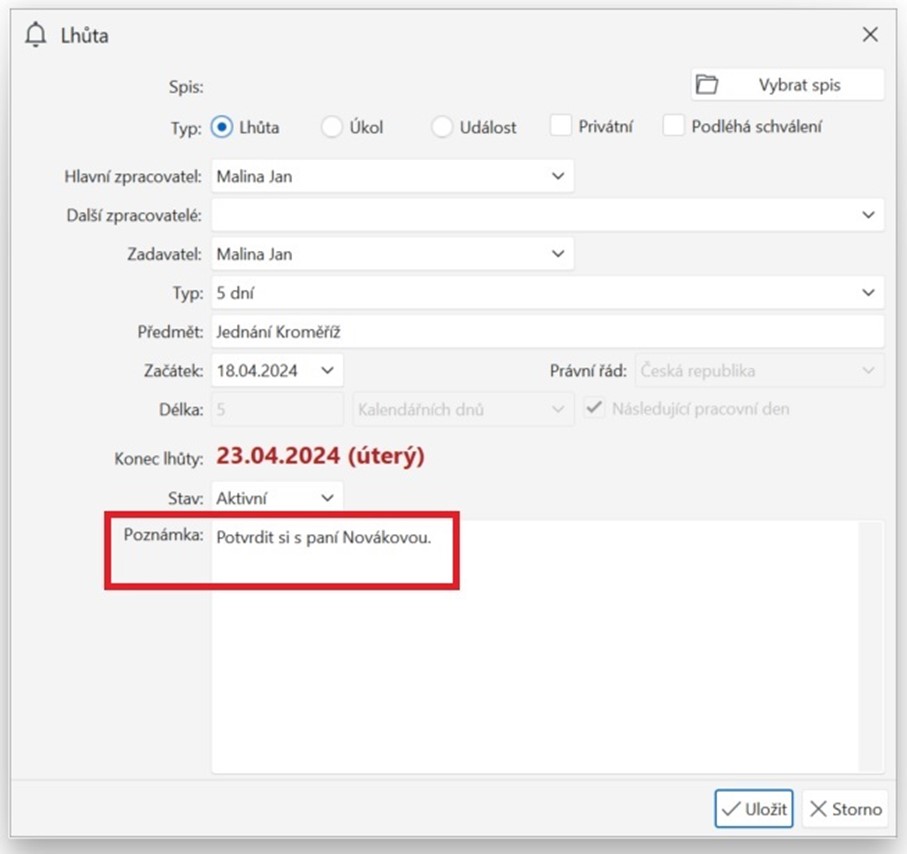Click into the Poznámka text area
The height and width of the screenshot is (854, 907).
click(533, 650)
